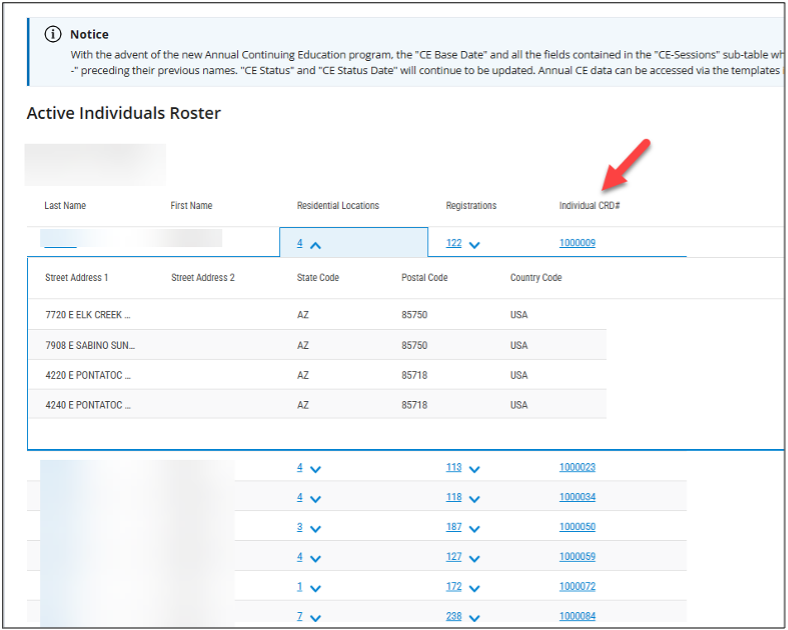The width and height of the screenshot is (788, 630).
Task: Select the 4240 E PONTATOC address row
Action: click(x=88, y=405)
